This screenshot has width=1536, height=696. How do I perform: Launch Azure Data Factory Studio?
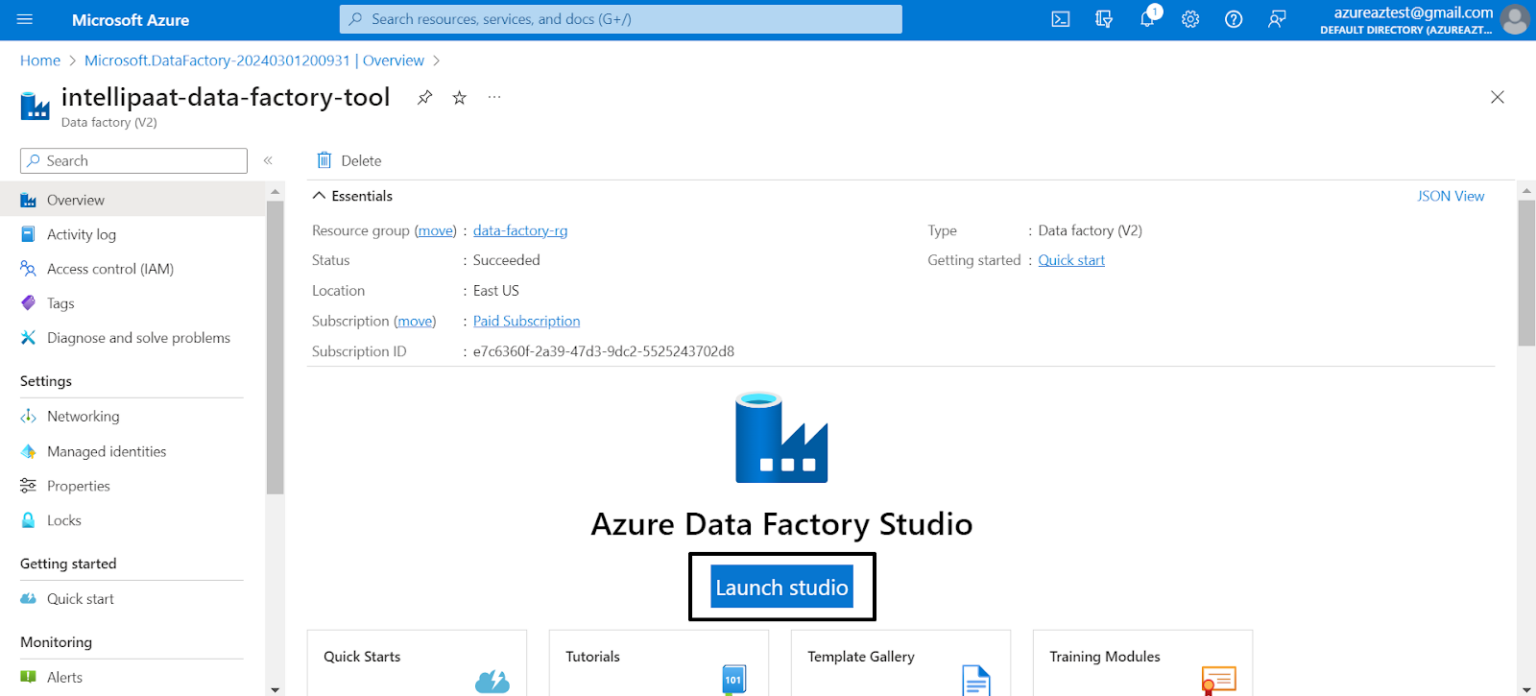coord(781,587)
